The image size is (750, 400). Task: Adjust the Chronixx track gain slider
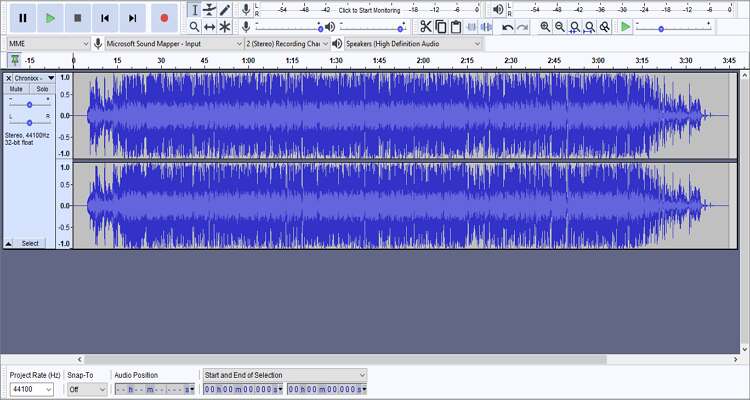click(29, 104)
